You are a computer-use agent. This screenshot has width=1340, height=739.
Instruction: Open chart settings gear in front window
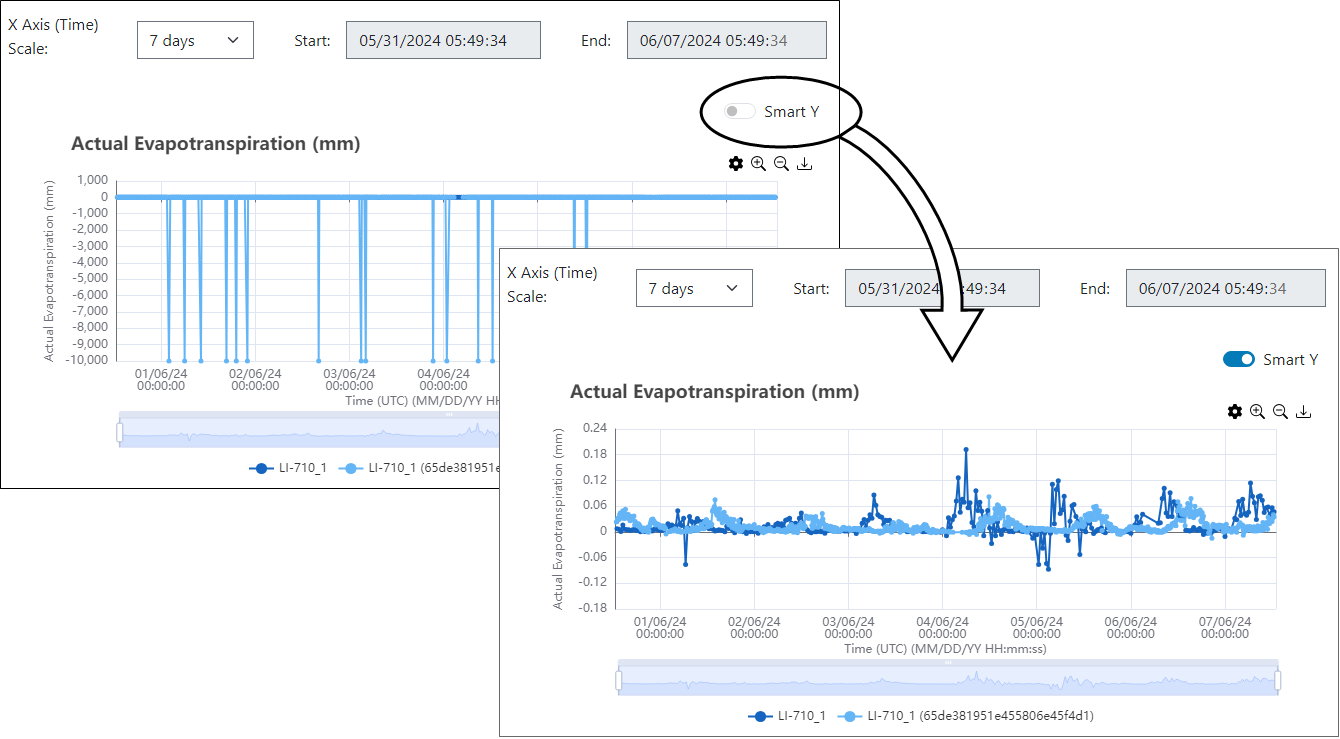pyautogui.click(x=1235, y=412)
